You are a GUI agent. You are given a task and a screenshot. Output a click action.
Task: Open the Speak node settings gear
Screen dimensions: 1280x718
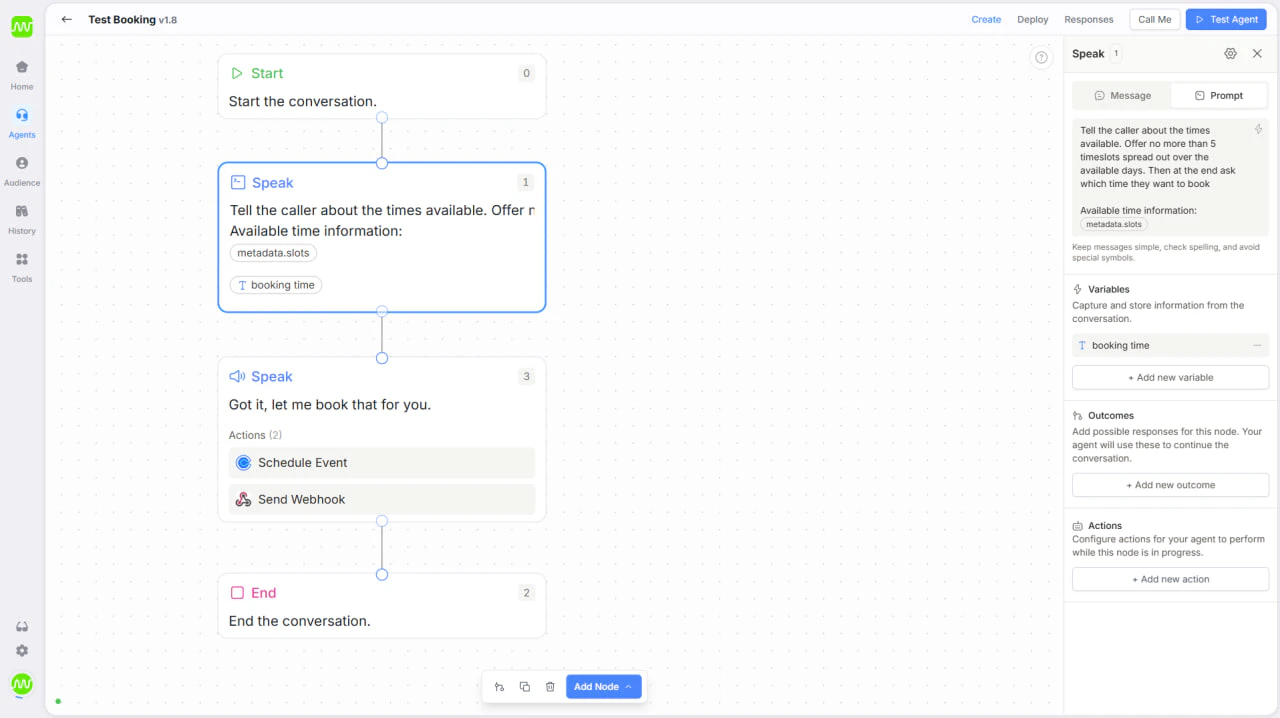pos(1230,53)
